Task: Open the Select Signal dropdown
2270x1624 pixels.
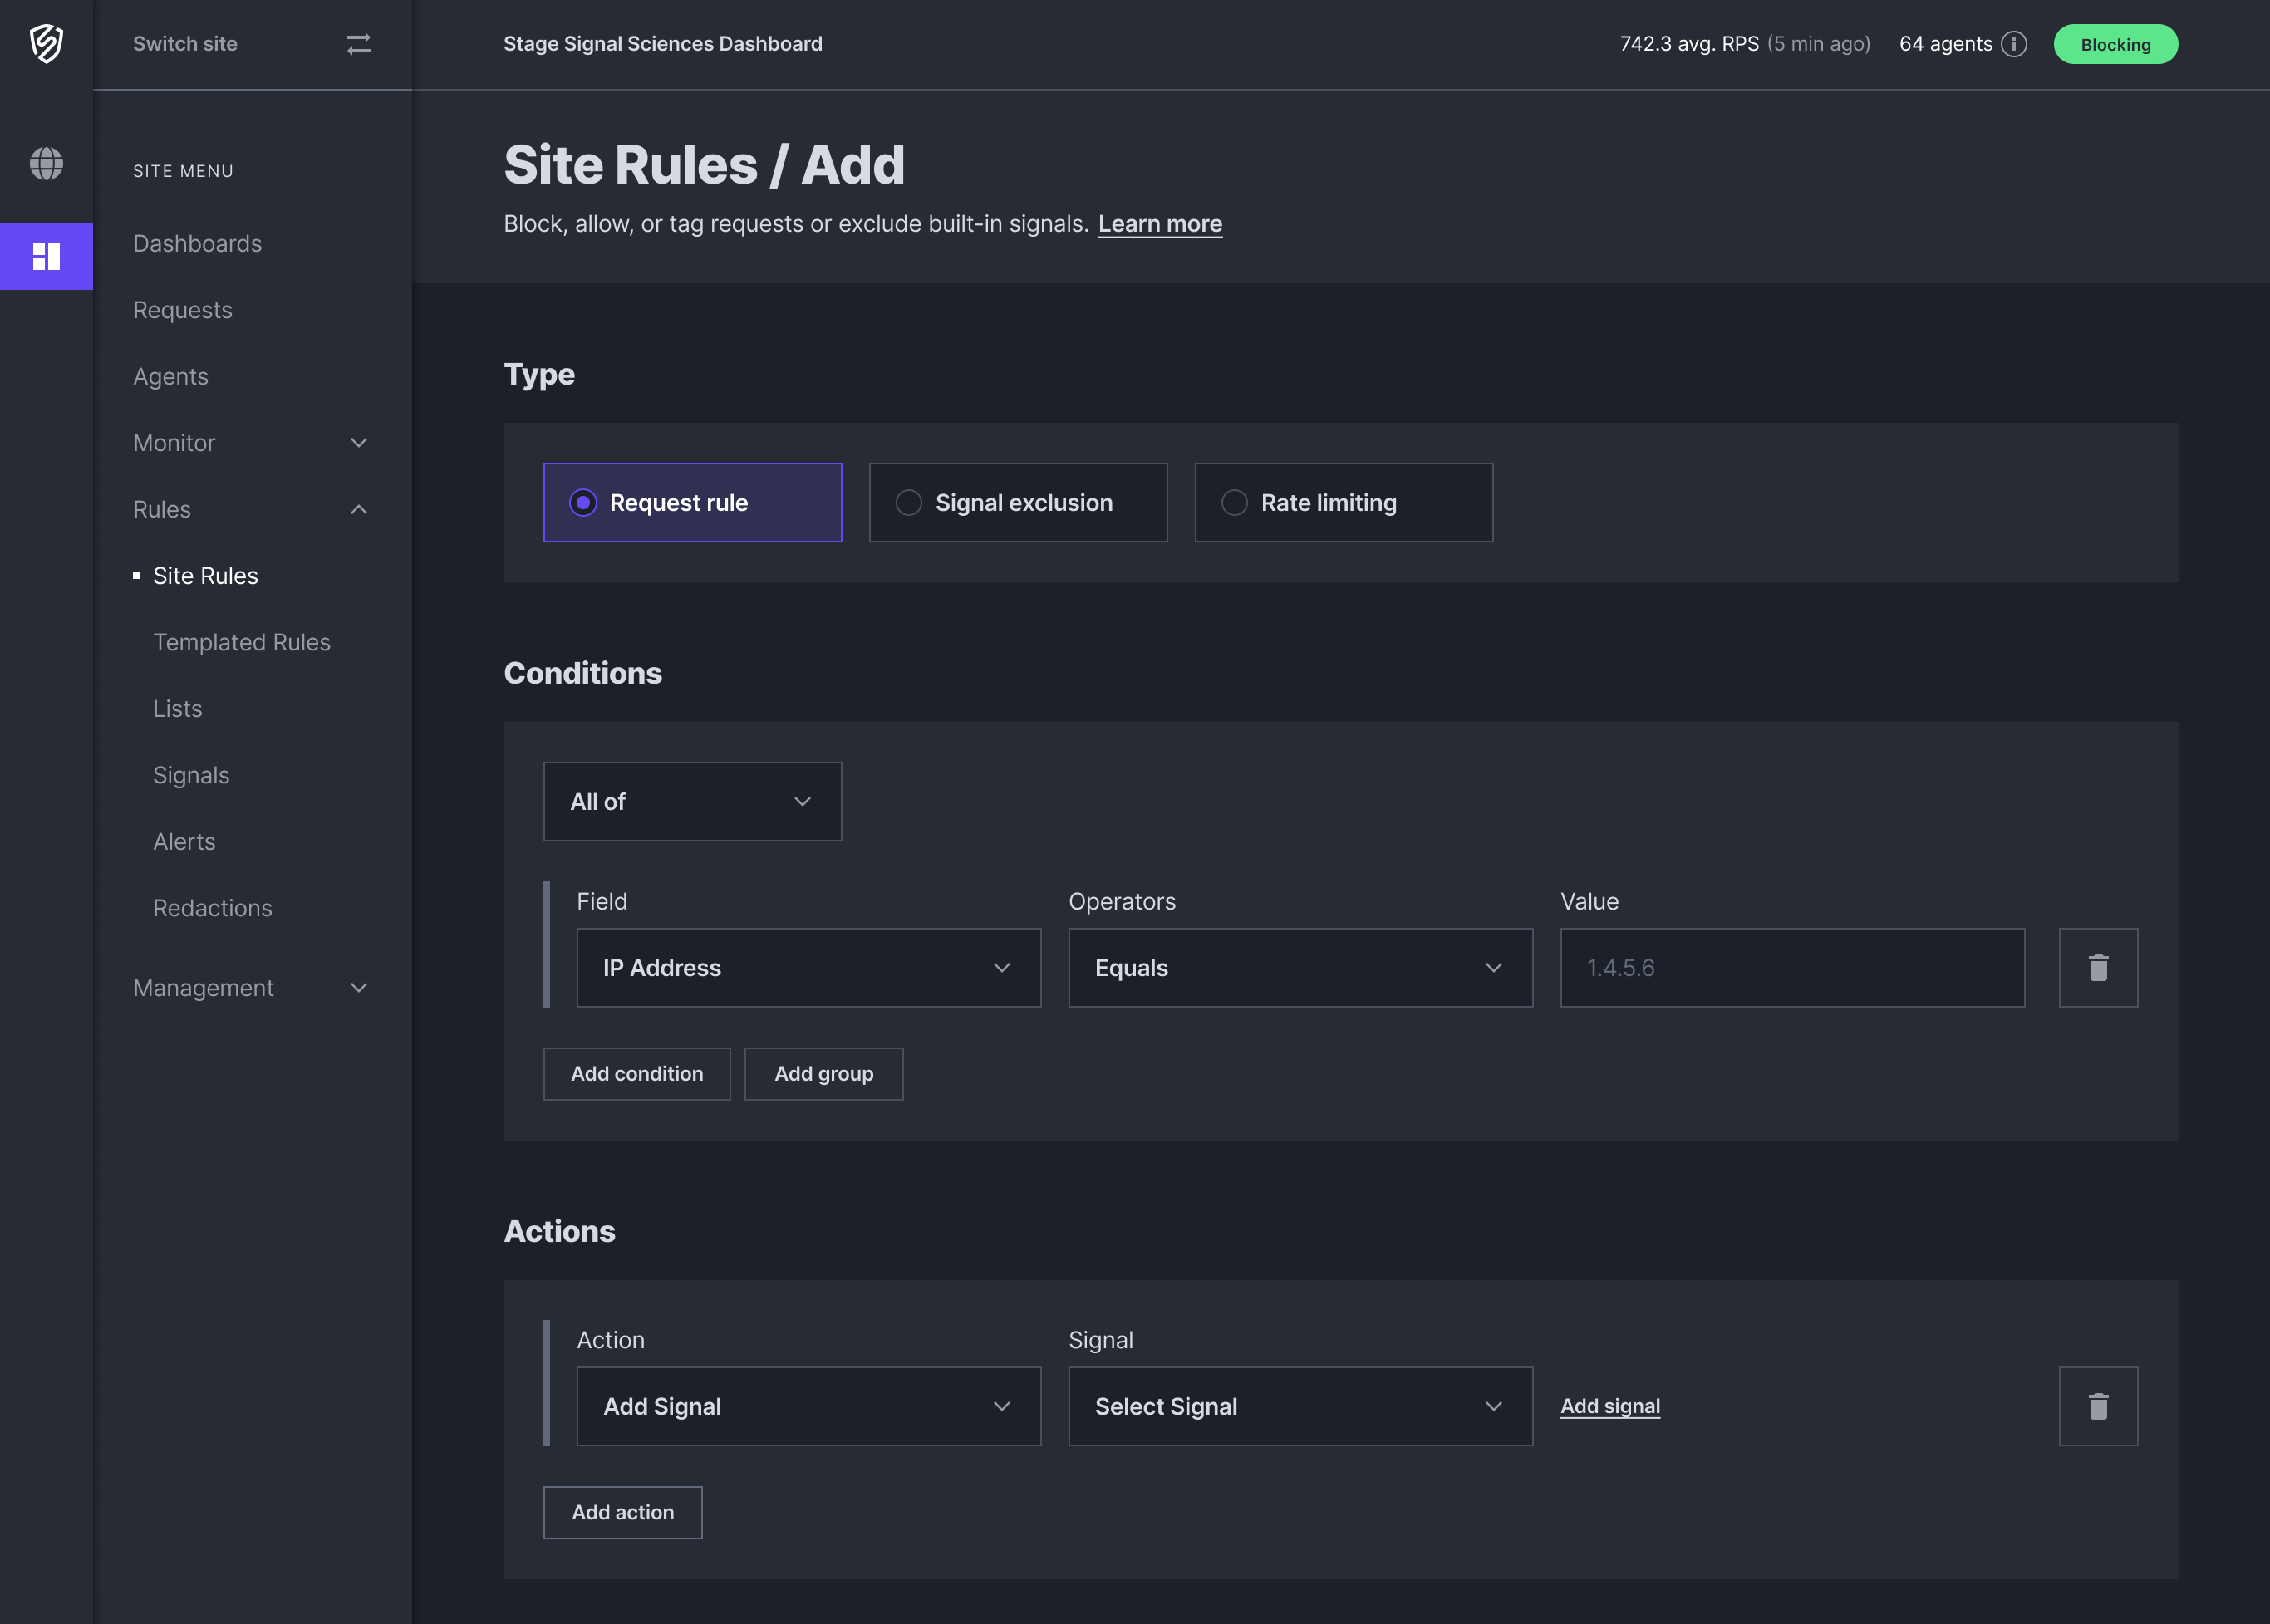Action: pyautogui.click(x=1300, y=1406)
